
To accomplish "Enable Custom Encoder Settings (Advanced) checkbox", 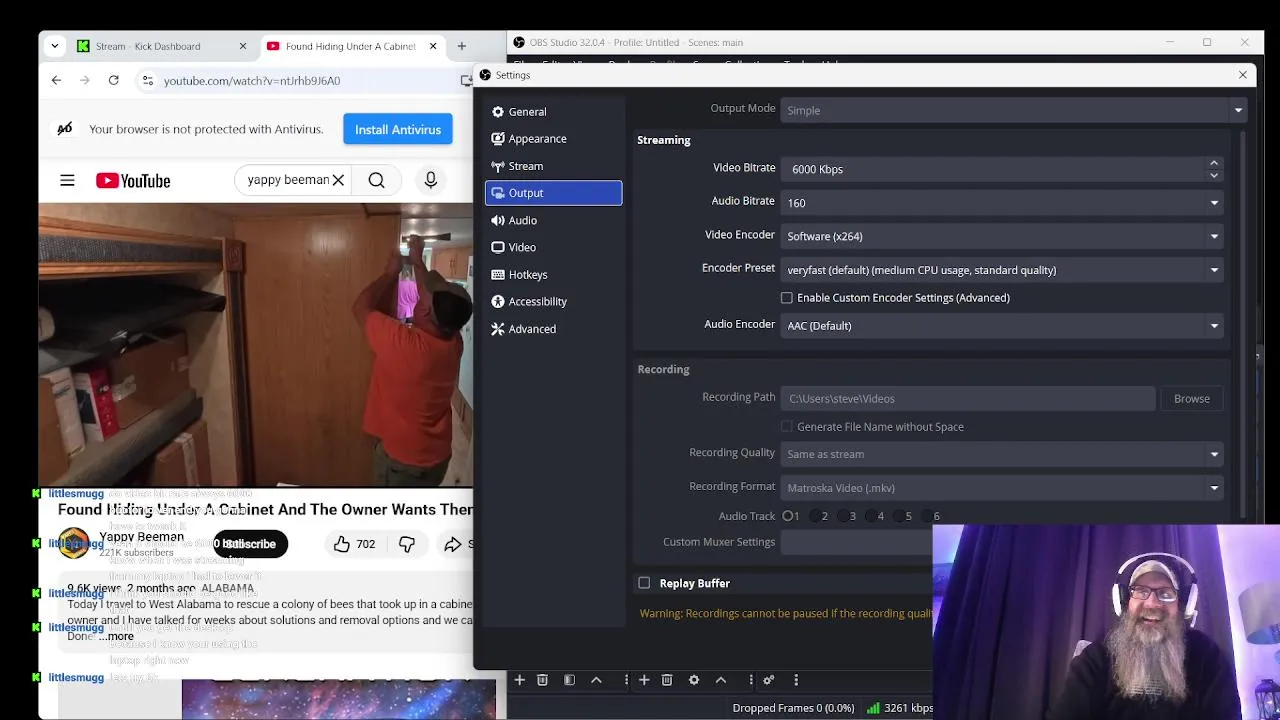I will point(787,298).
